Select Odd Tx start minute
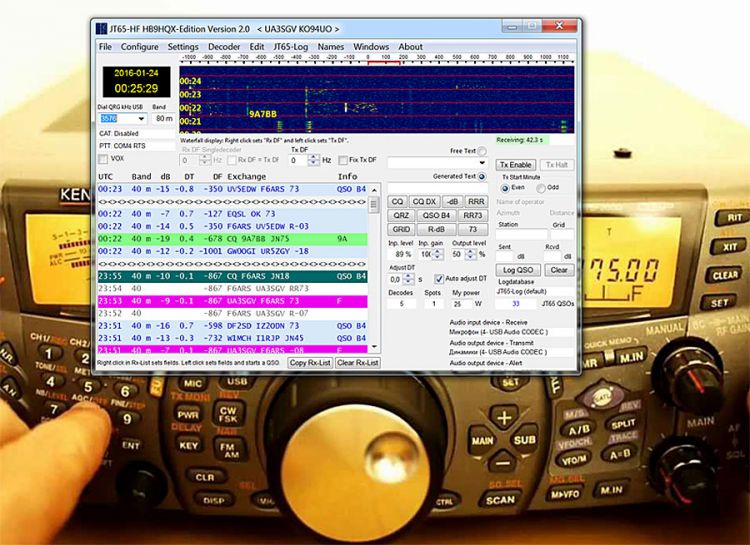The image size is (750, 545). click(540, 188)
